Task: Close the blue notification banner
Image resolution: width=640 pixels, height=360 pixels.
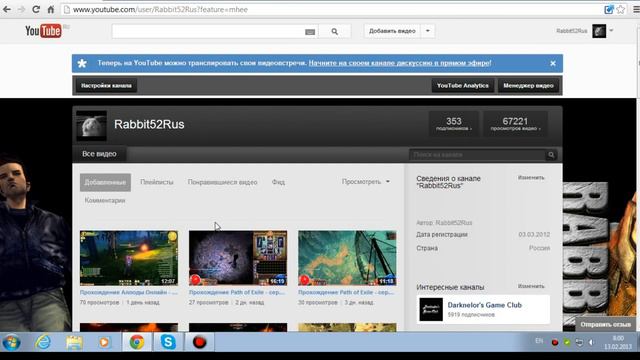Action: (553, 63)
